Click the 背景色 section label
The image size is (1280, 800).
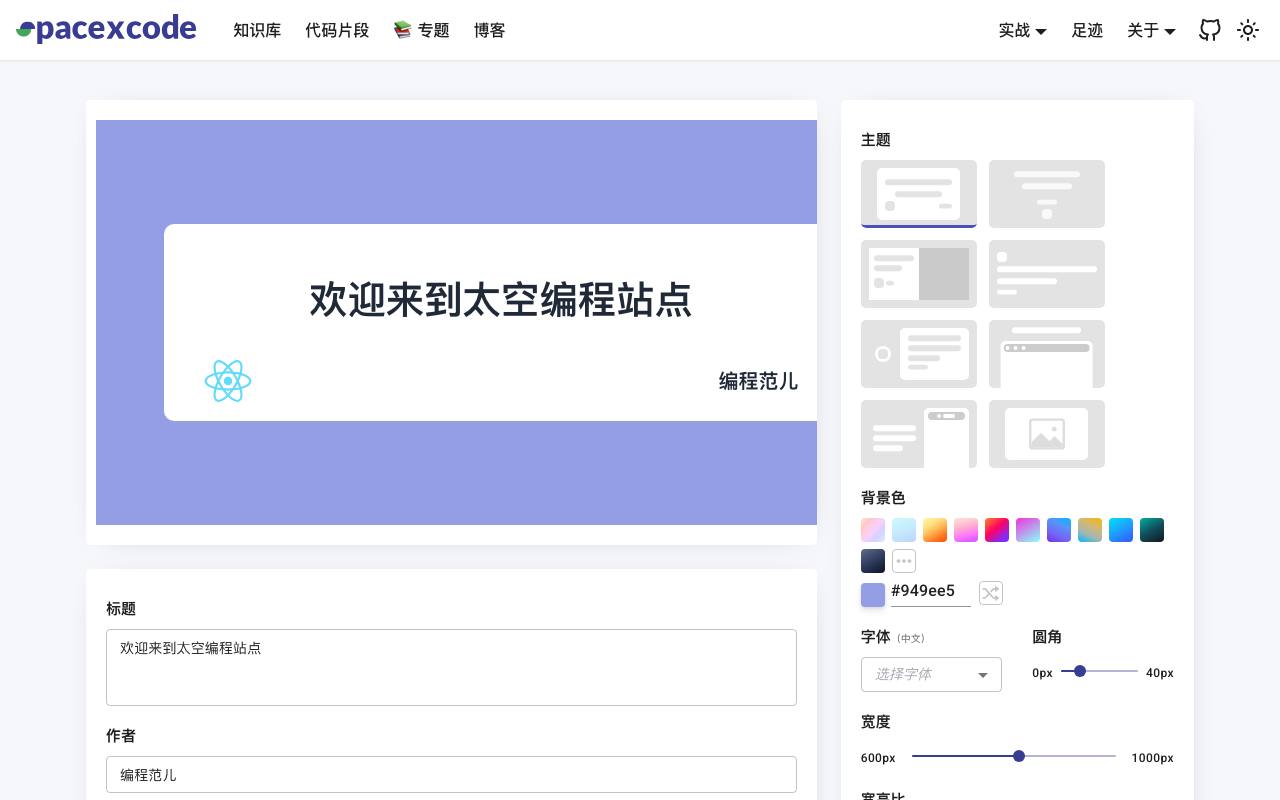coord(883,498)
